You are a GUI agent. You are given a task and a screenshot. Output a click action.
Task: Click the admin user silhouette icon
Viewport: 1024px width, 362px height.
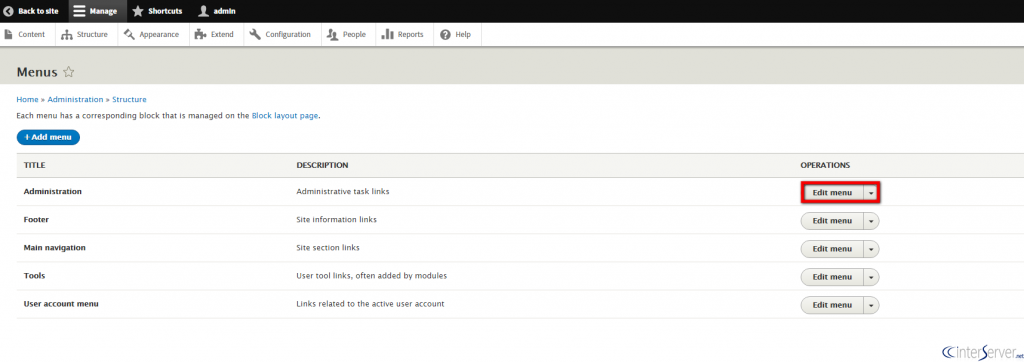click(204, 11)
